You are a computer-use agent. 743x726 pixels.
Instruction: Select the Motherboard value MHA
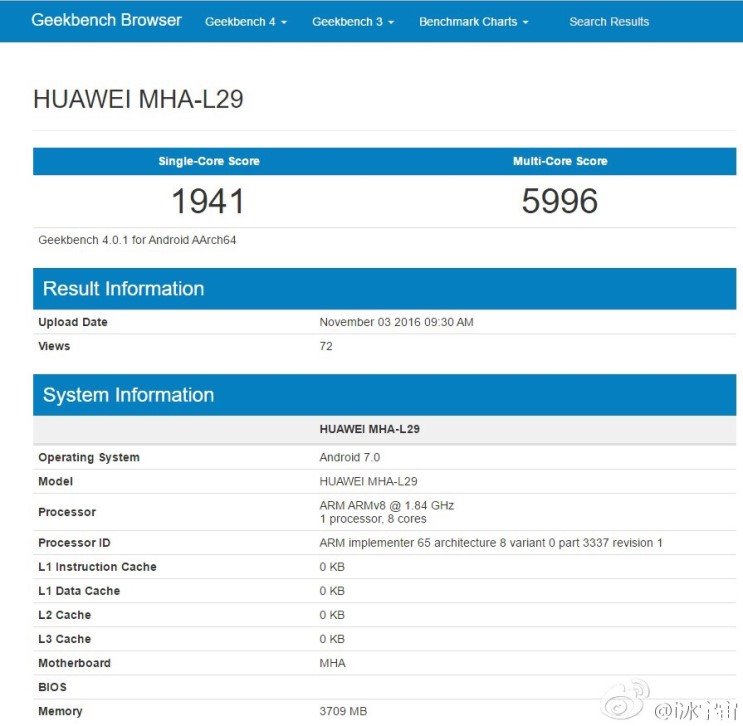click(x=333, y=663)
